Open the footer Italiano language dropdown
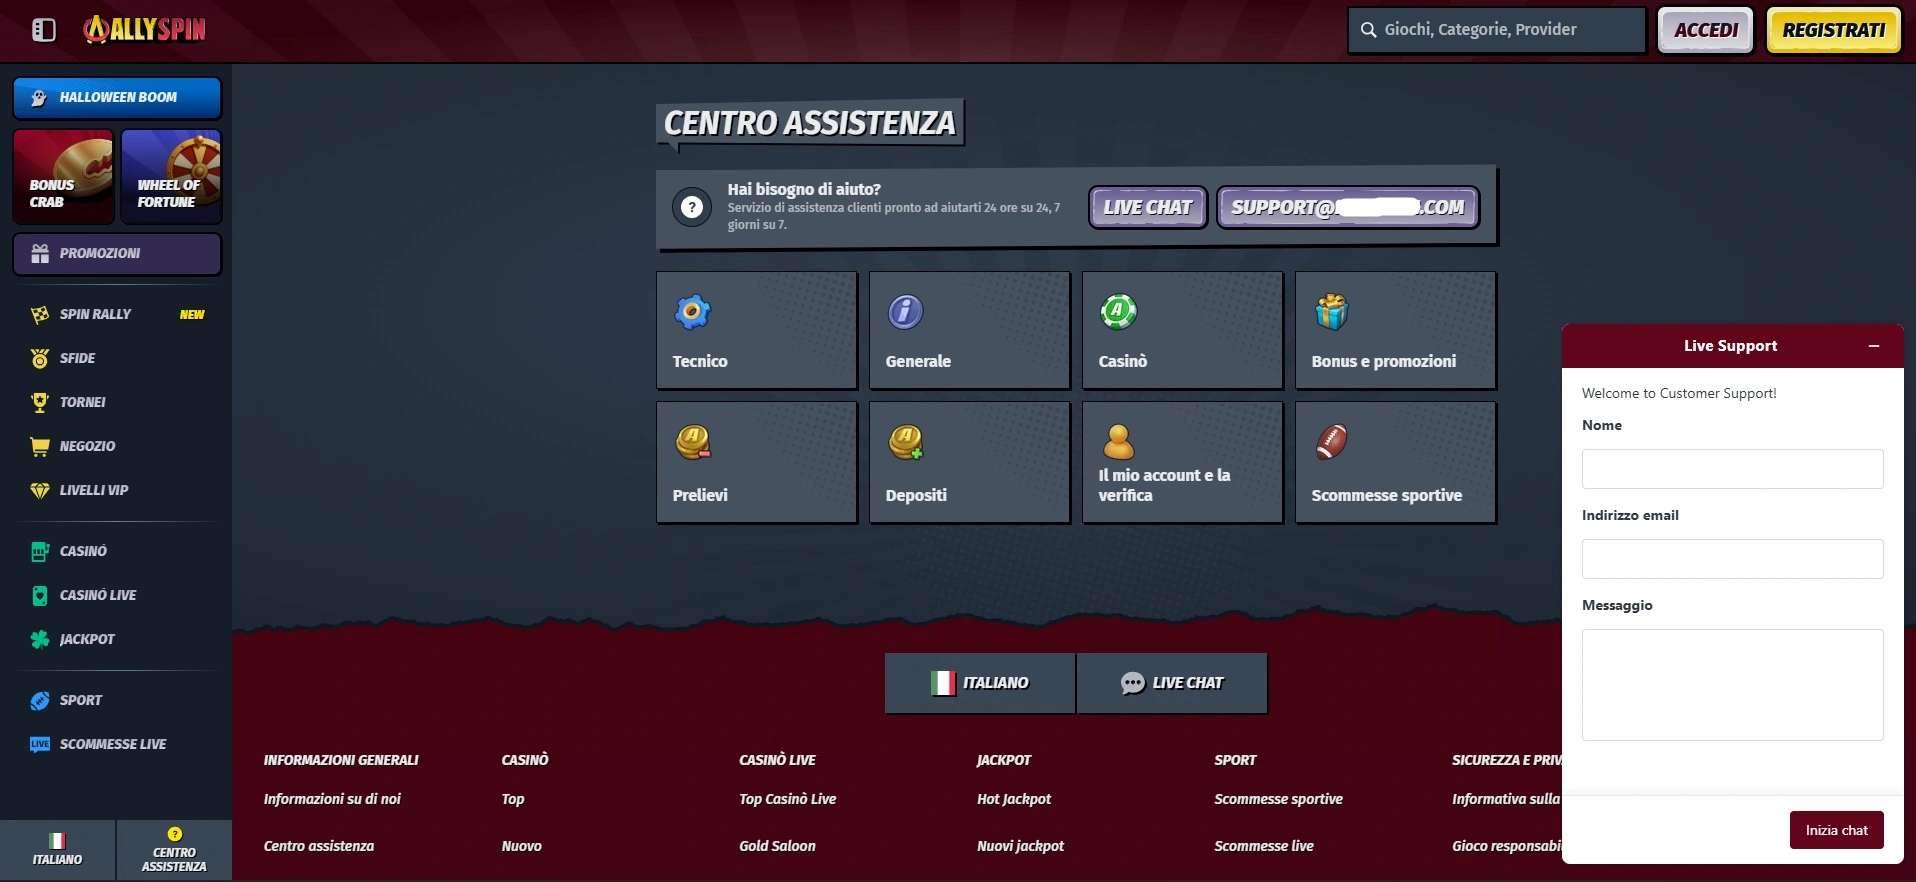Viewport: 1916px width, 882px height. 980,683
